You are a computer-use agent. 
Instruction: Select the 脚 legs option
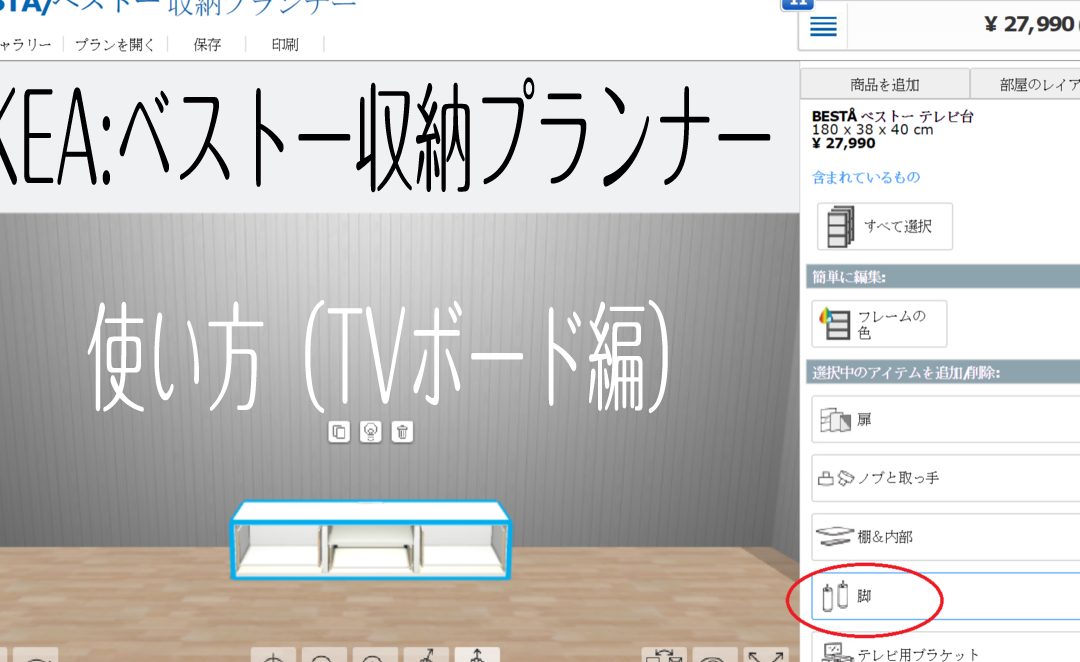pos(946,595)
